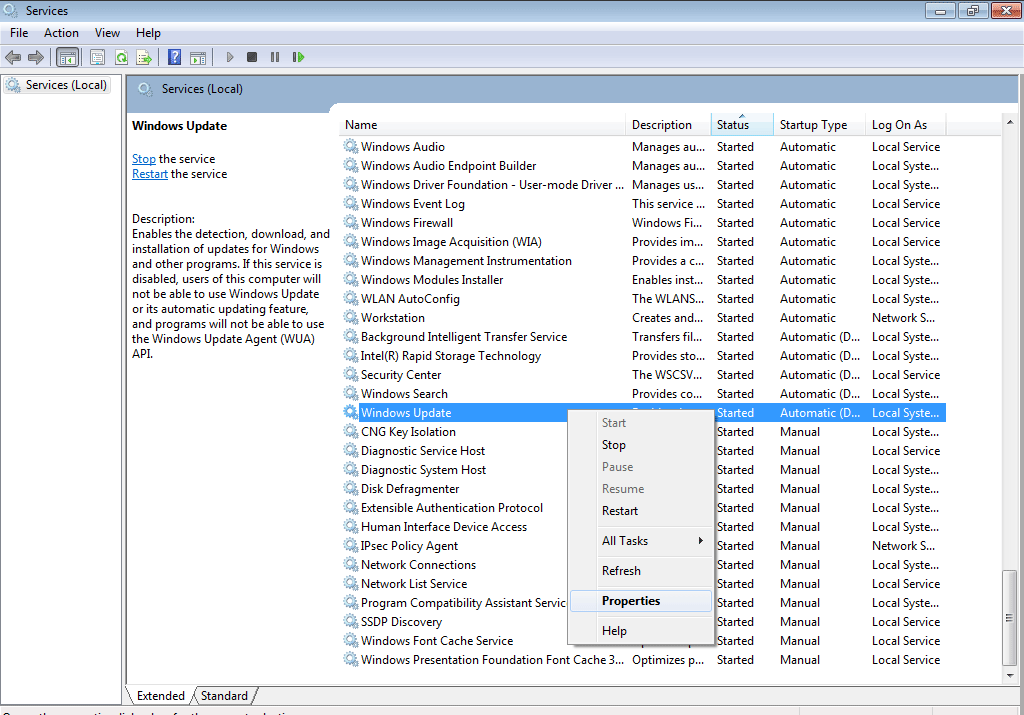
Task: Select Human Interface Device Access service
Action: (x=643, y=526)
